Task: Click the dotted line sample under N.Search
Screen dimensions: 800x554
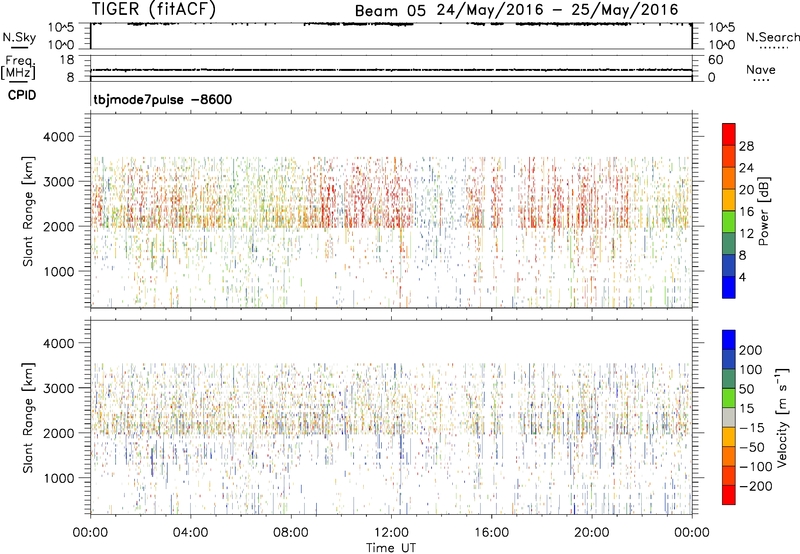Action: click(774, 48)
